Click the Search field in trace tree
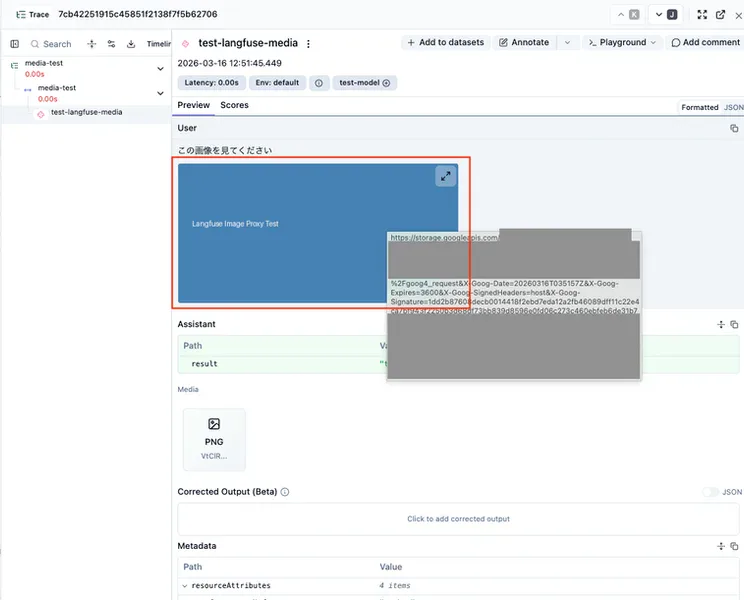 51,44
